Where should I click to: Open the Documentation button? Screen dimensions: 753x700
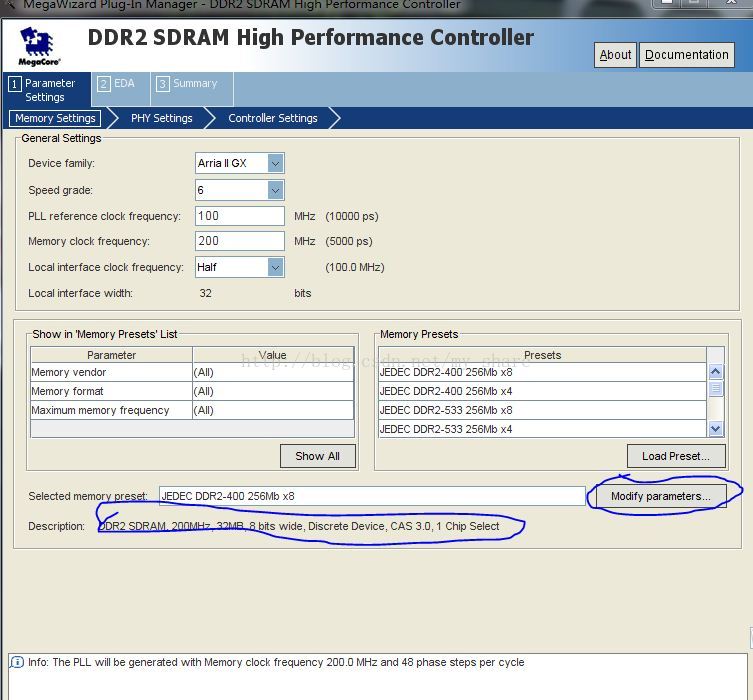click(687, 55)
